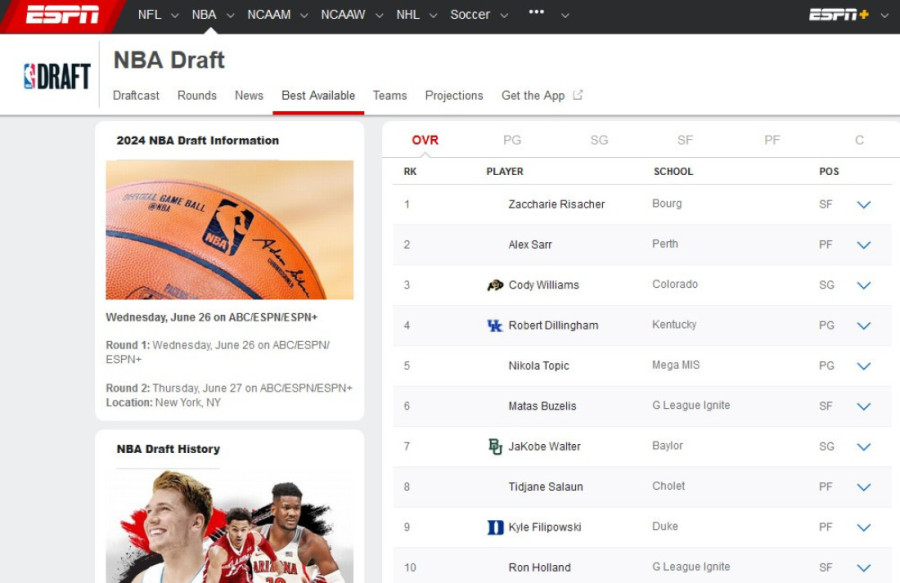Expand Zaccharie Risacher's row details
The image size is (900, 583).
point(864,204)
